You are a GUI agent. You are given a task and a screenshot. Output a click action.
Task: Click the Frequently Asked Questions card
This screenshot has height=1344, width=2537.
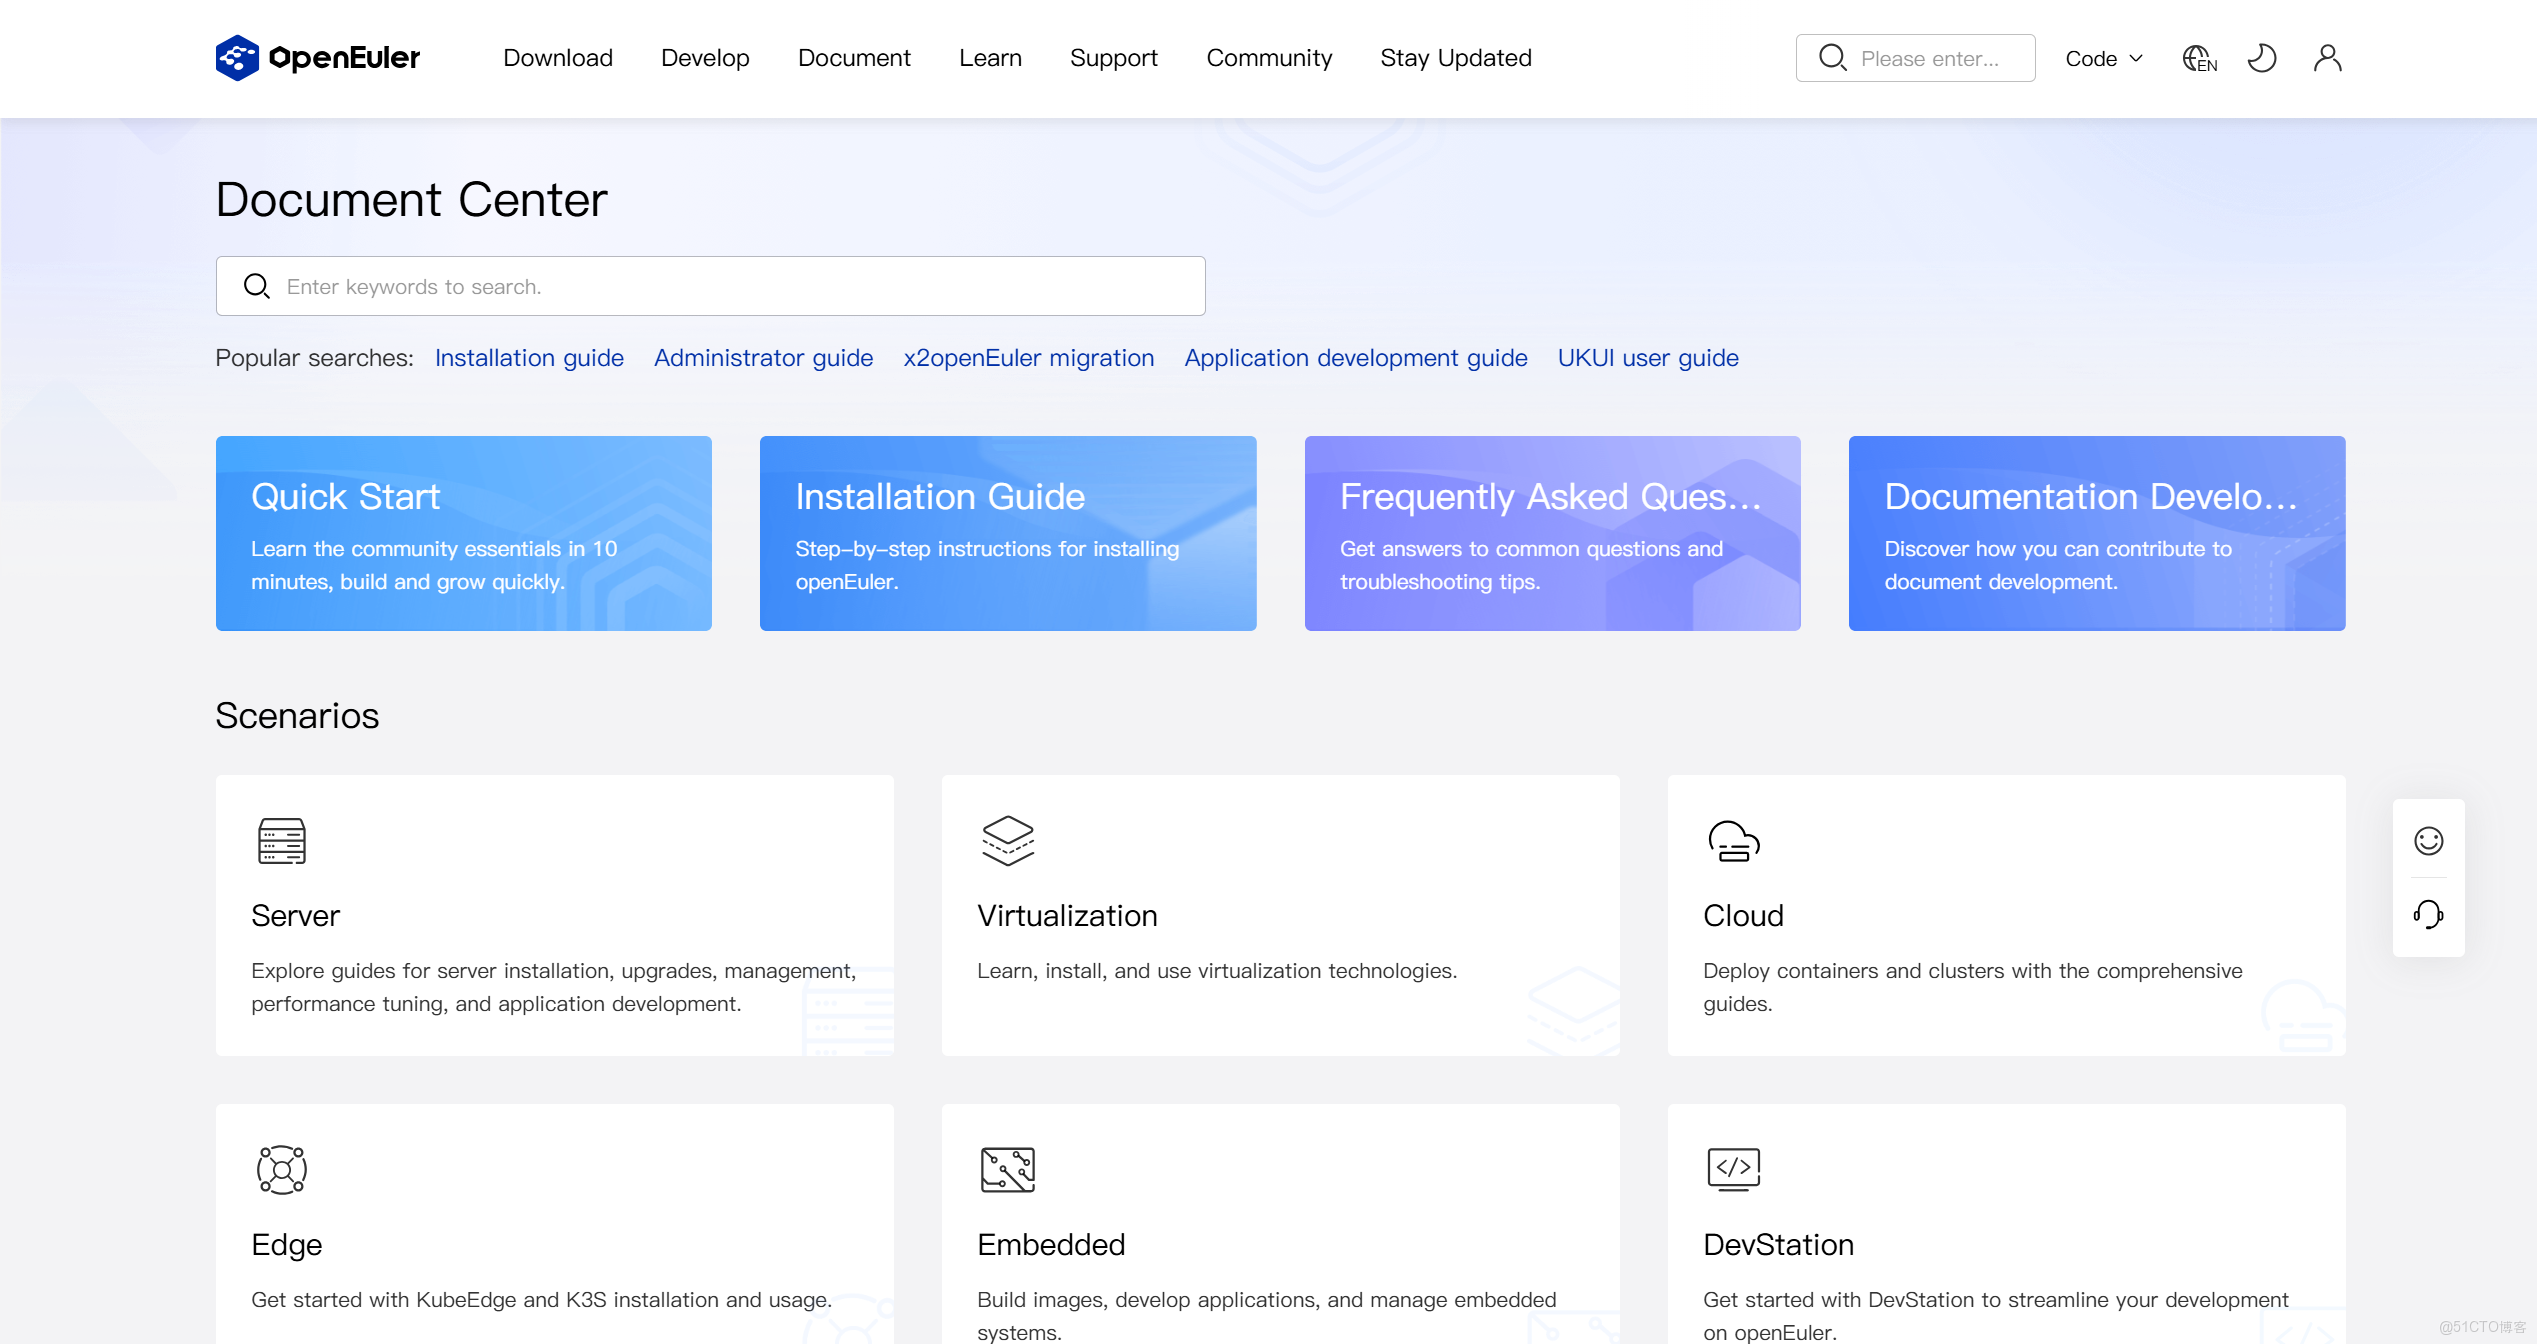(x=1551, y=533)
